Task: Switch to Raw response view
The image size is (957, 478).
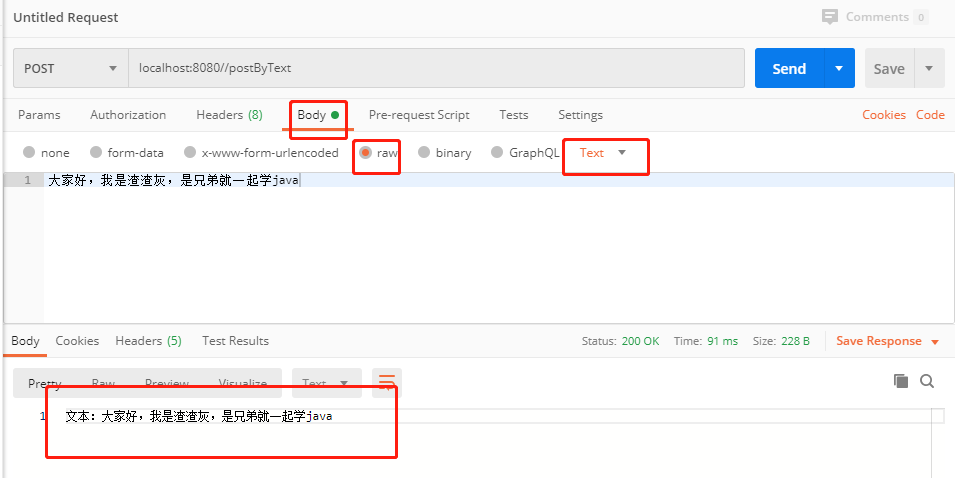Action: click(103, 383)
